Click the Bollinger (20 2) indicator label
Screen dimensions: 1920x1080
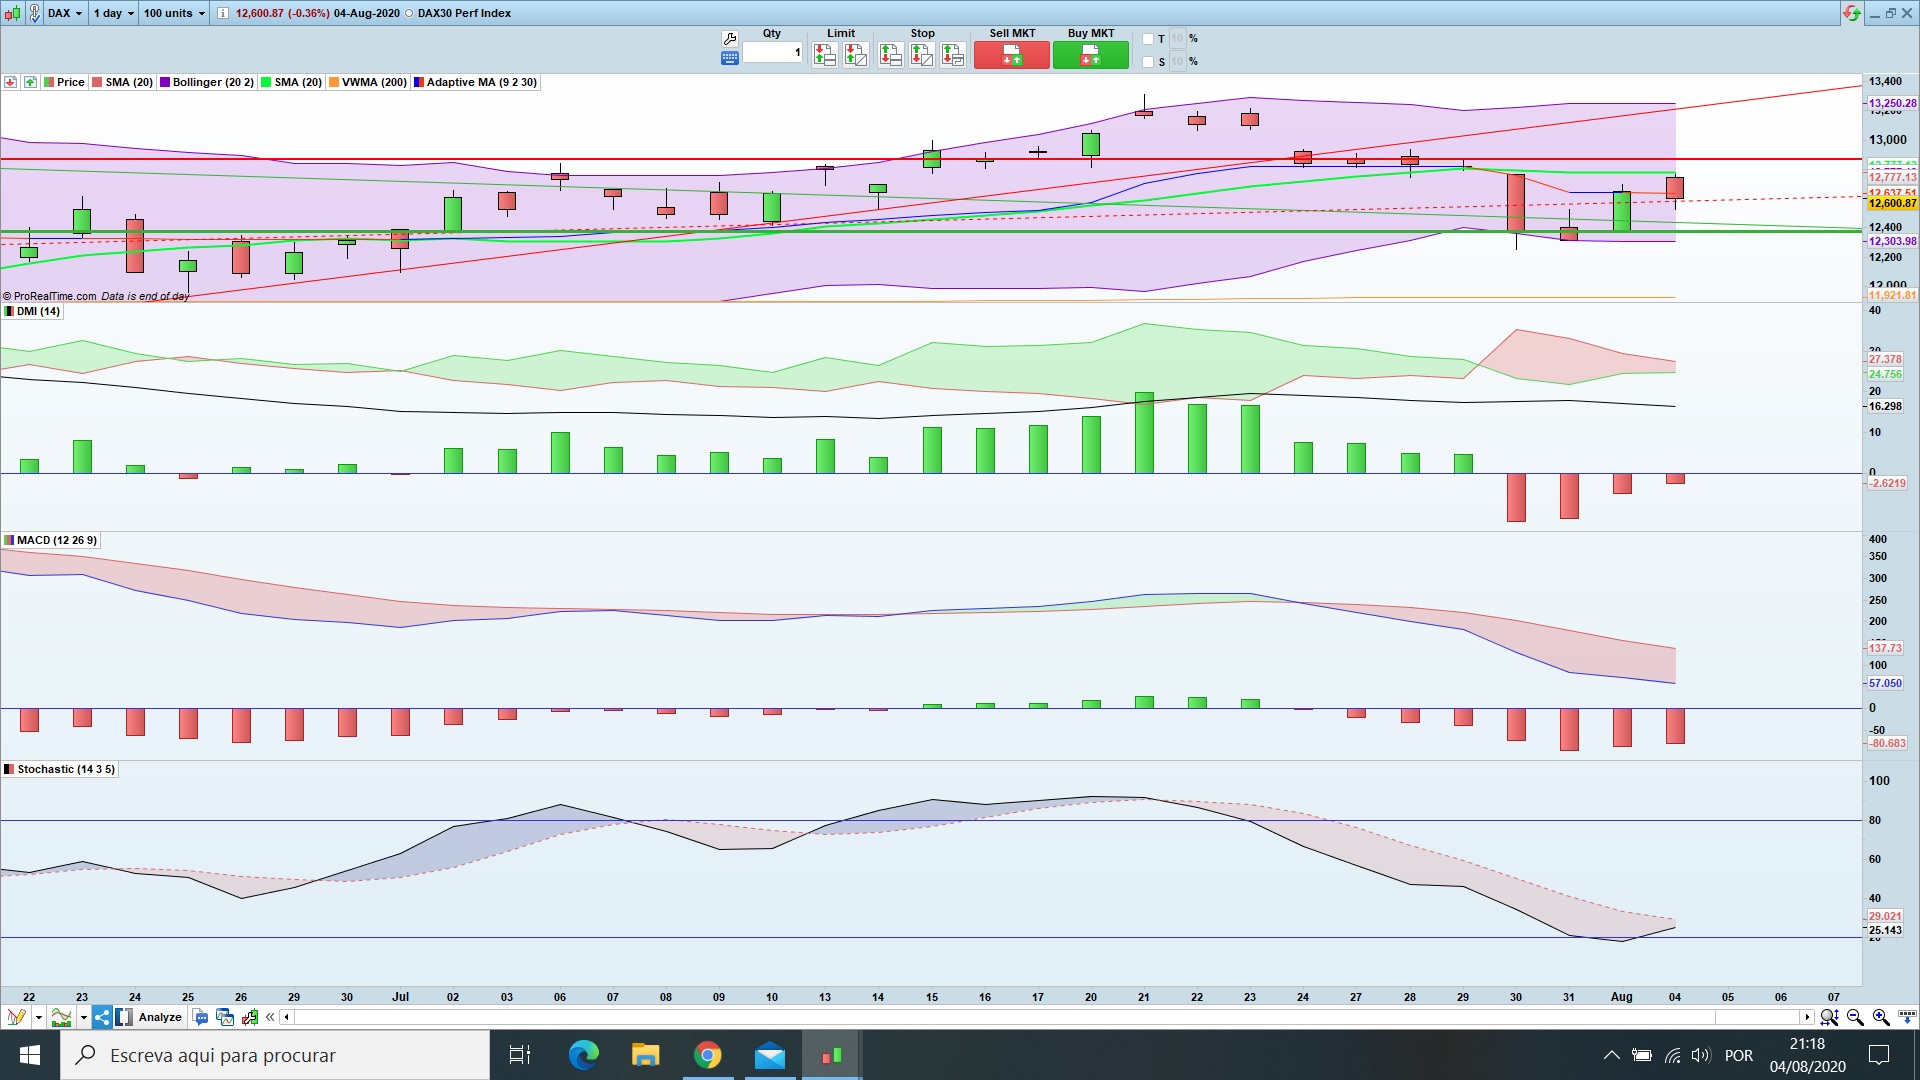(212, 82)
